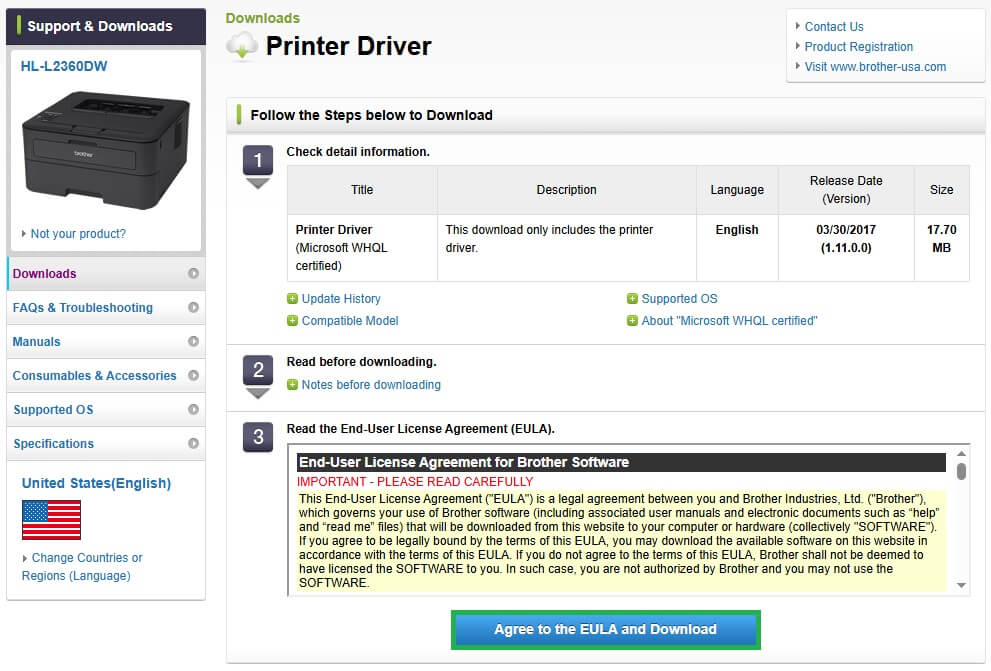The image size is (991, 671).
Task: Open Consumables & Accessories sidebar item
Action: (x=106, y=376)
